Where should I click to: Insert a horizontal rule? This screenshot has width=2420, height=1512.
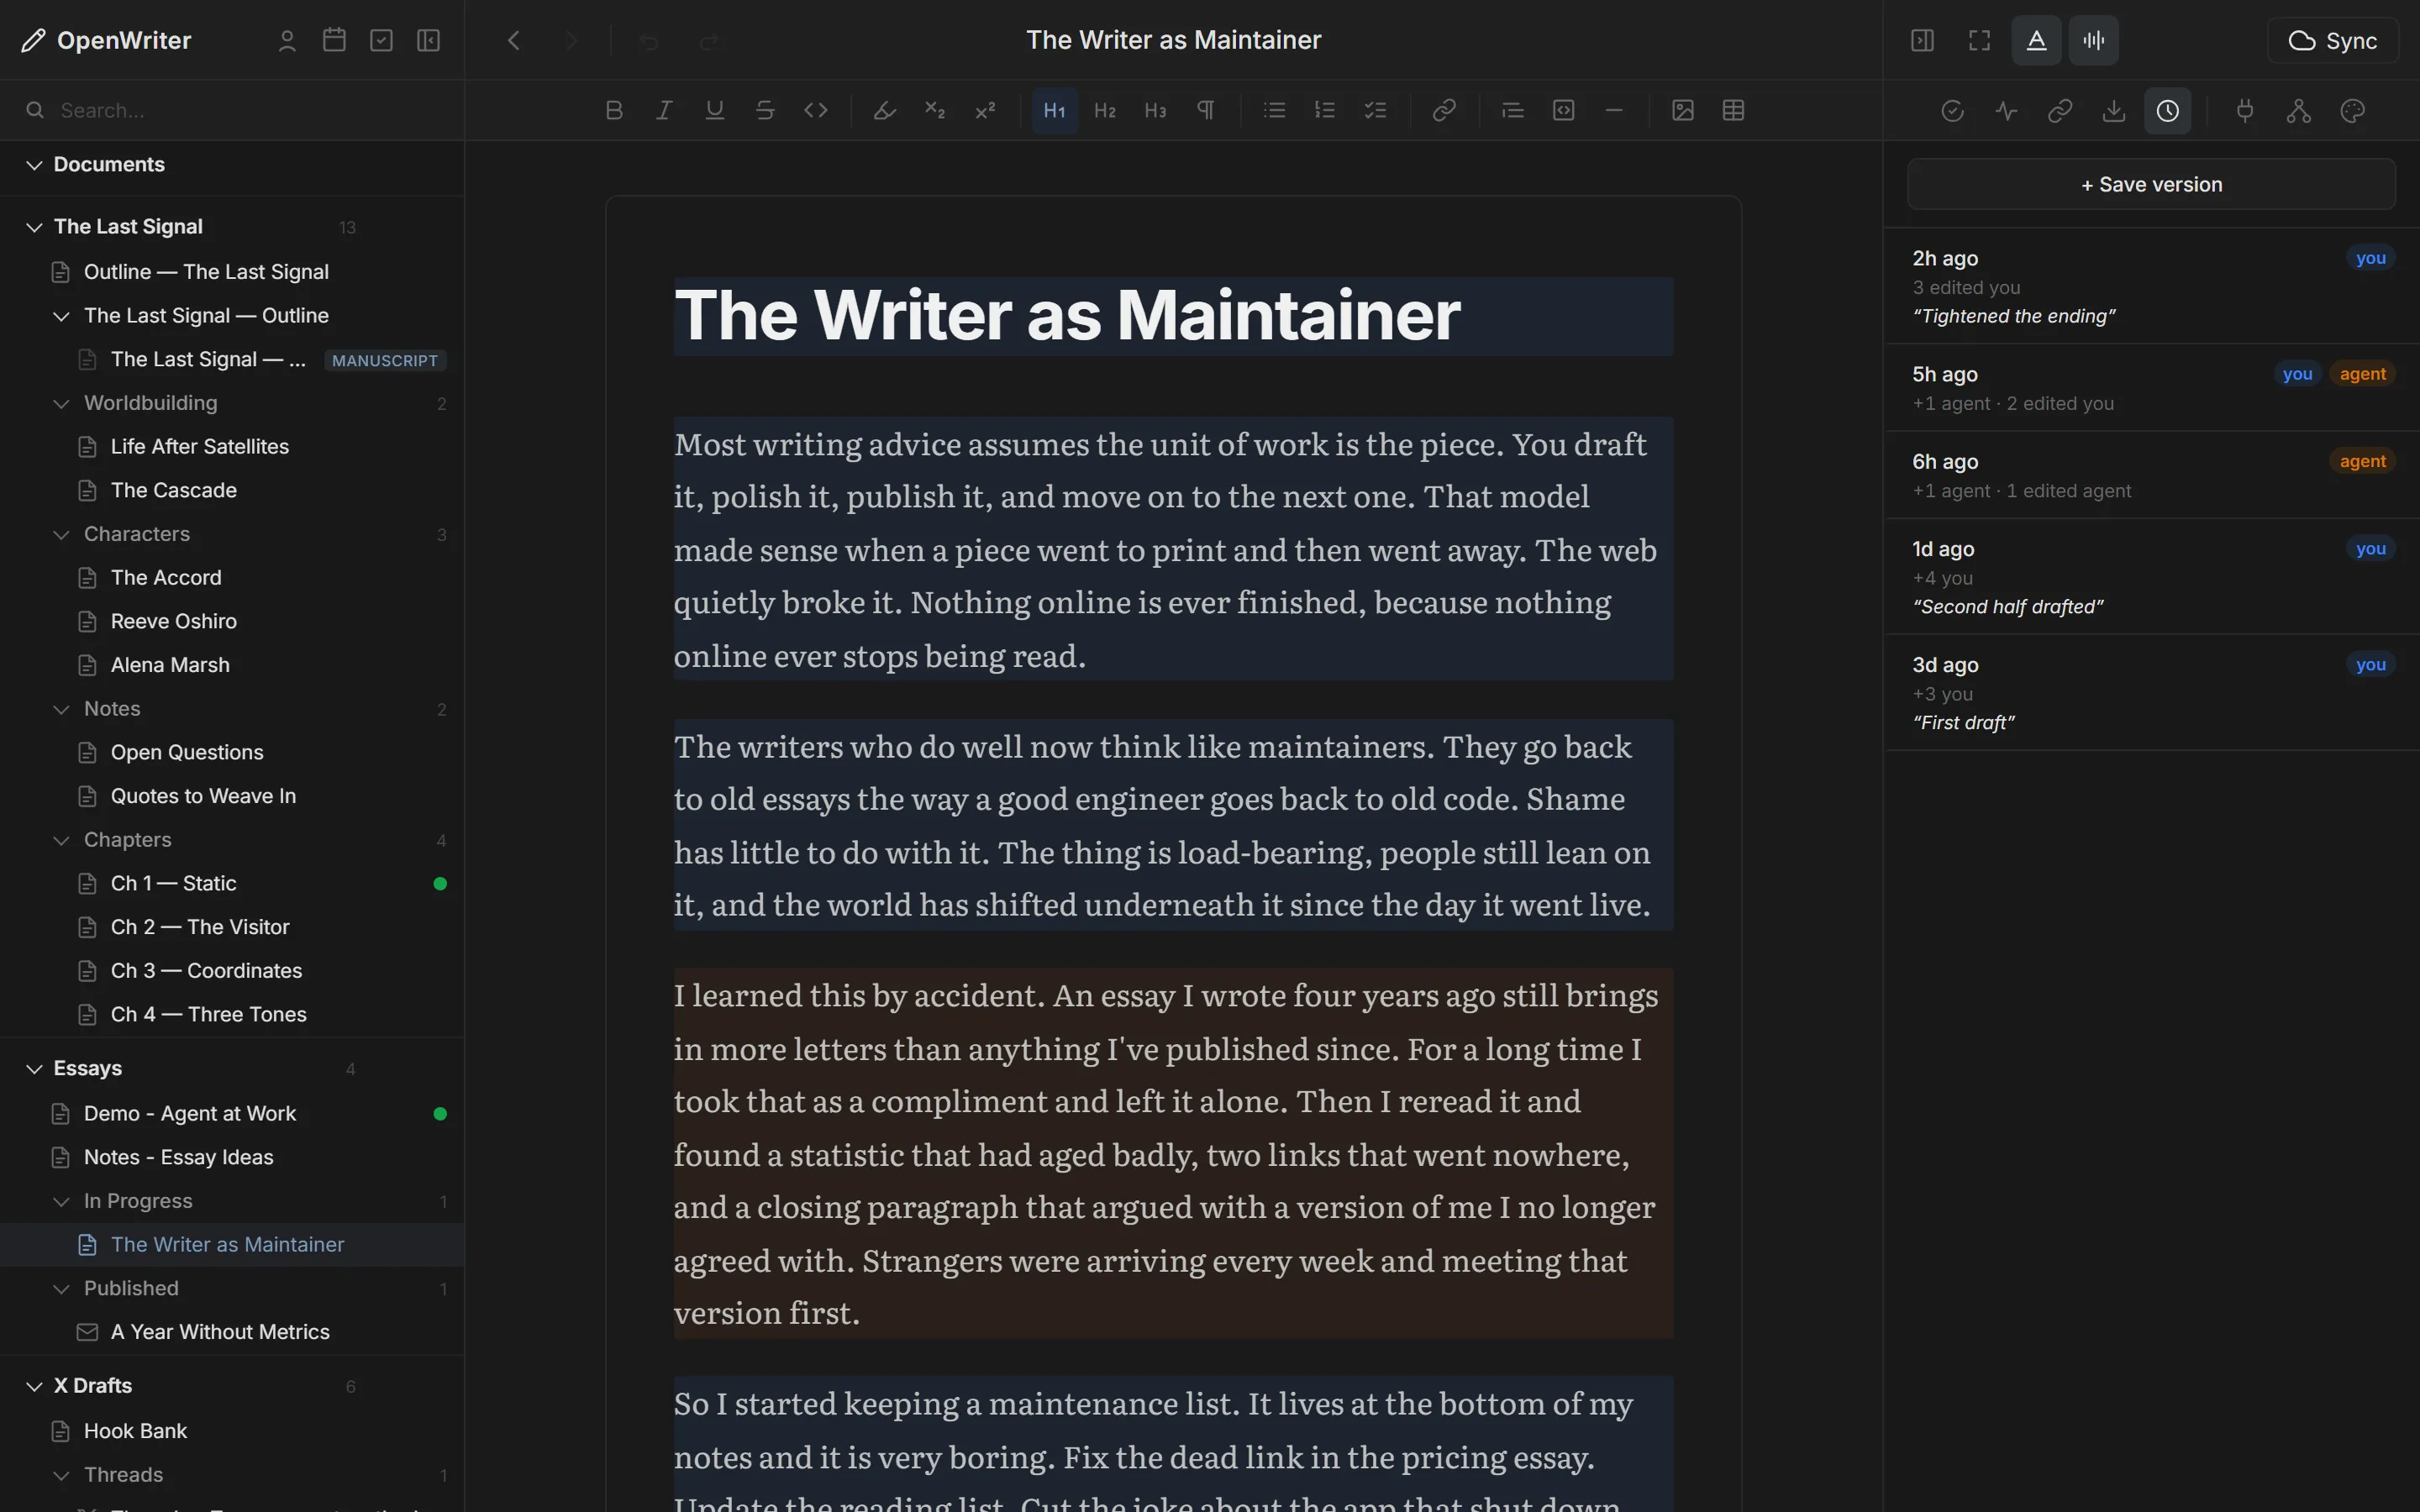pyautogui.click(x=1614, y=110)
